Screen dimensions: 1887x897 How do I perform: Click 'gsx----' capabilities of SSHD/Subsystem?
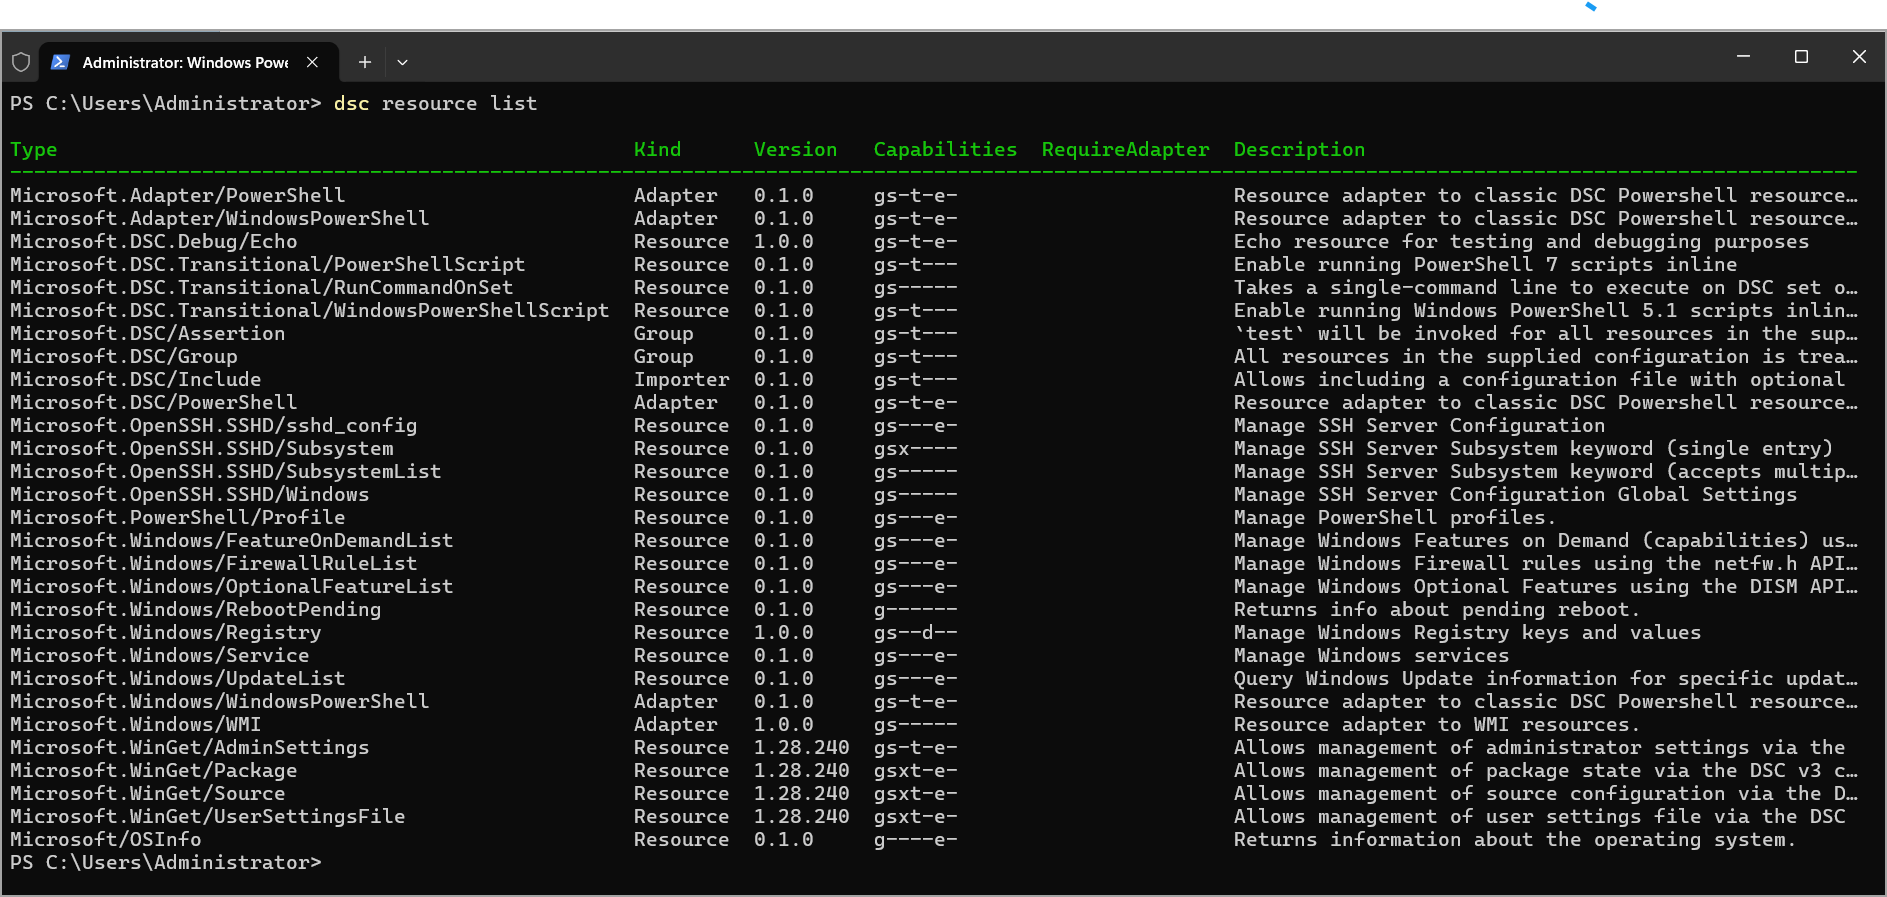(x=915, y=449)
